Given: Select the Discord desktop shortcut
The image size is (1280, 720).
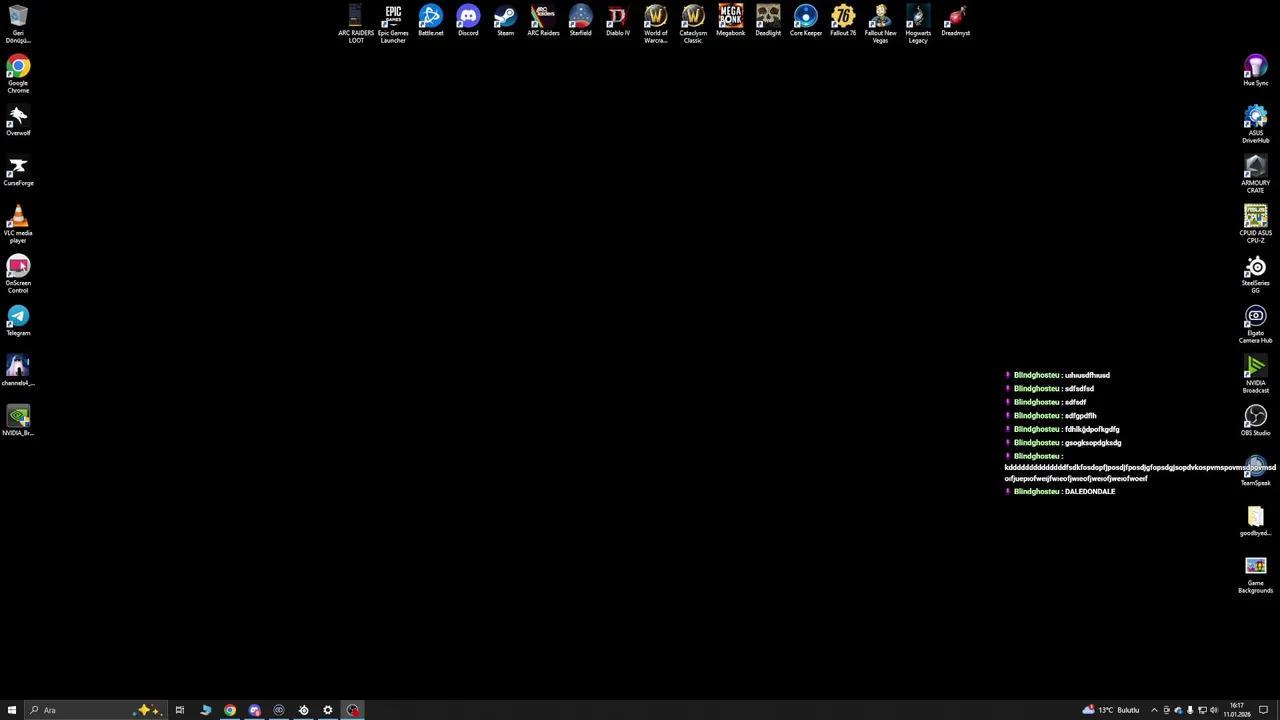Looking at the screenshot, I should (x=468, y=21).
